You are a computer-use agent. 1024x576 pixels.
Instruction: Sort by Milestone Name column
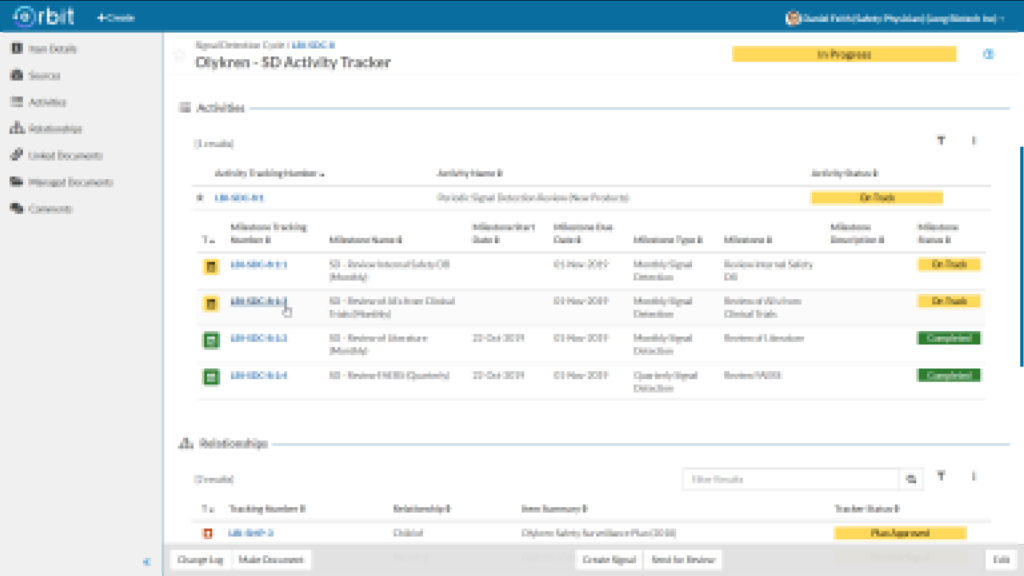pos(366,240)
